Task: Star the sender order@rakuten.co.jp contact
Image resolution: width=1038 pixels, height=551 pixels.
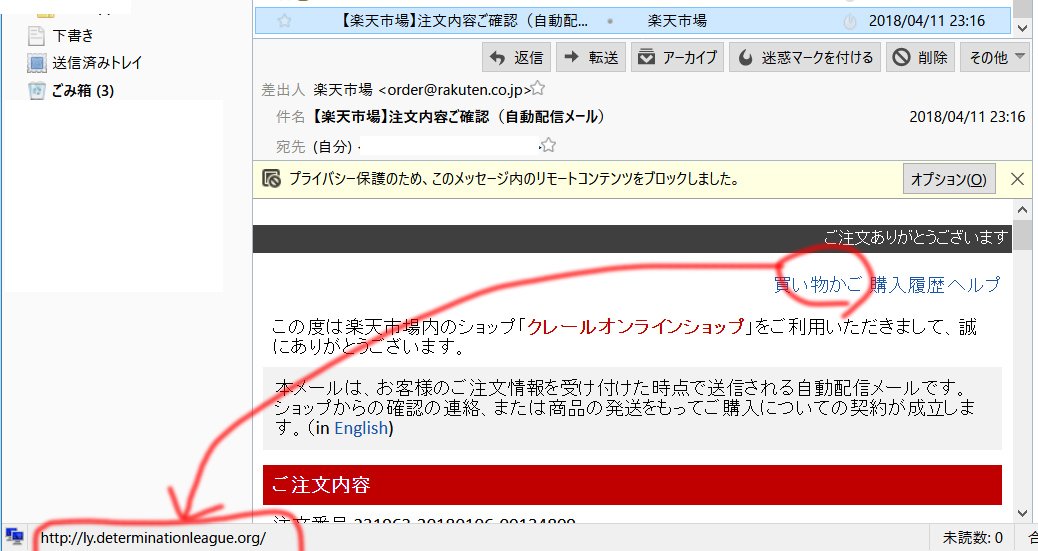Action: [538, 88]
